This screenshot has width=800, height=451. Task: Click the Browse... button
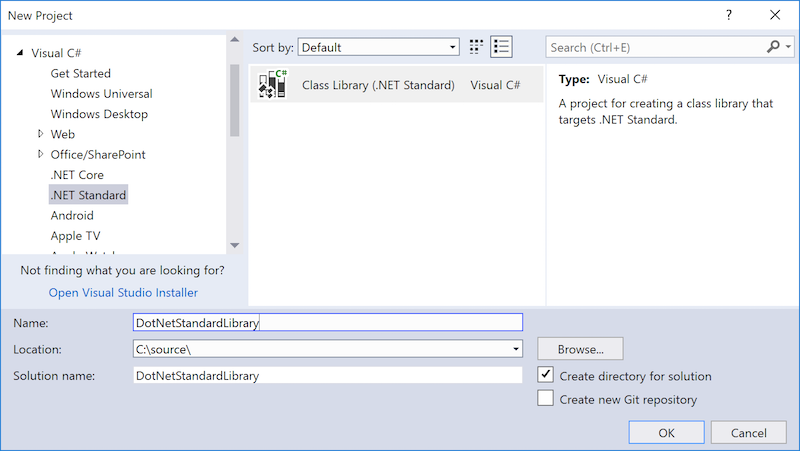click(x=580, y=349)
